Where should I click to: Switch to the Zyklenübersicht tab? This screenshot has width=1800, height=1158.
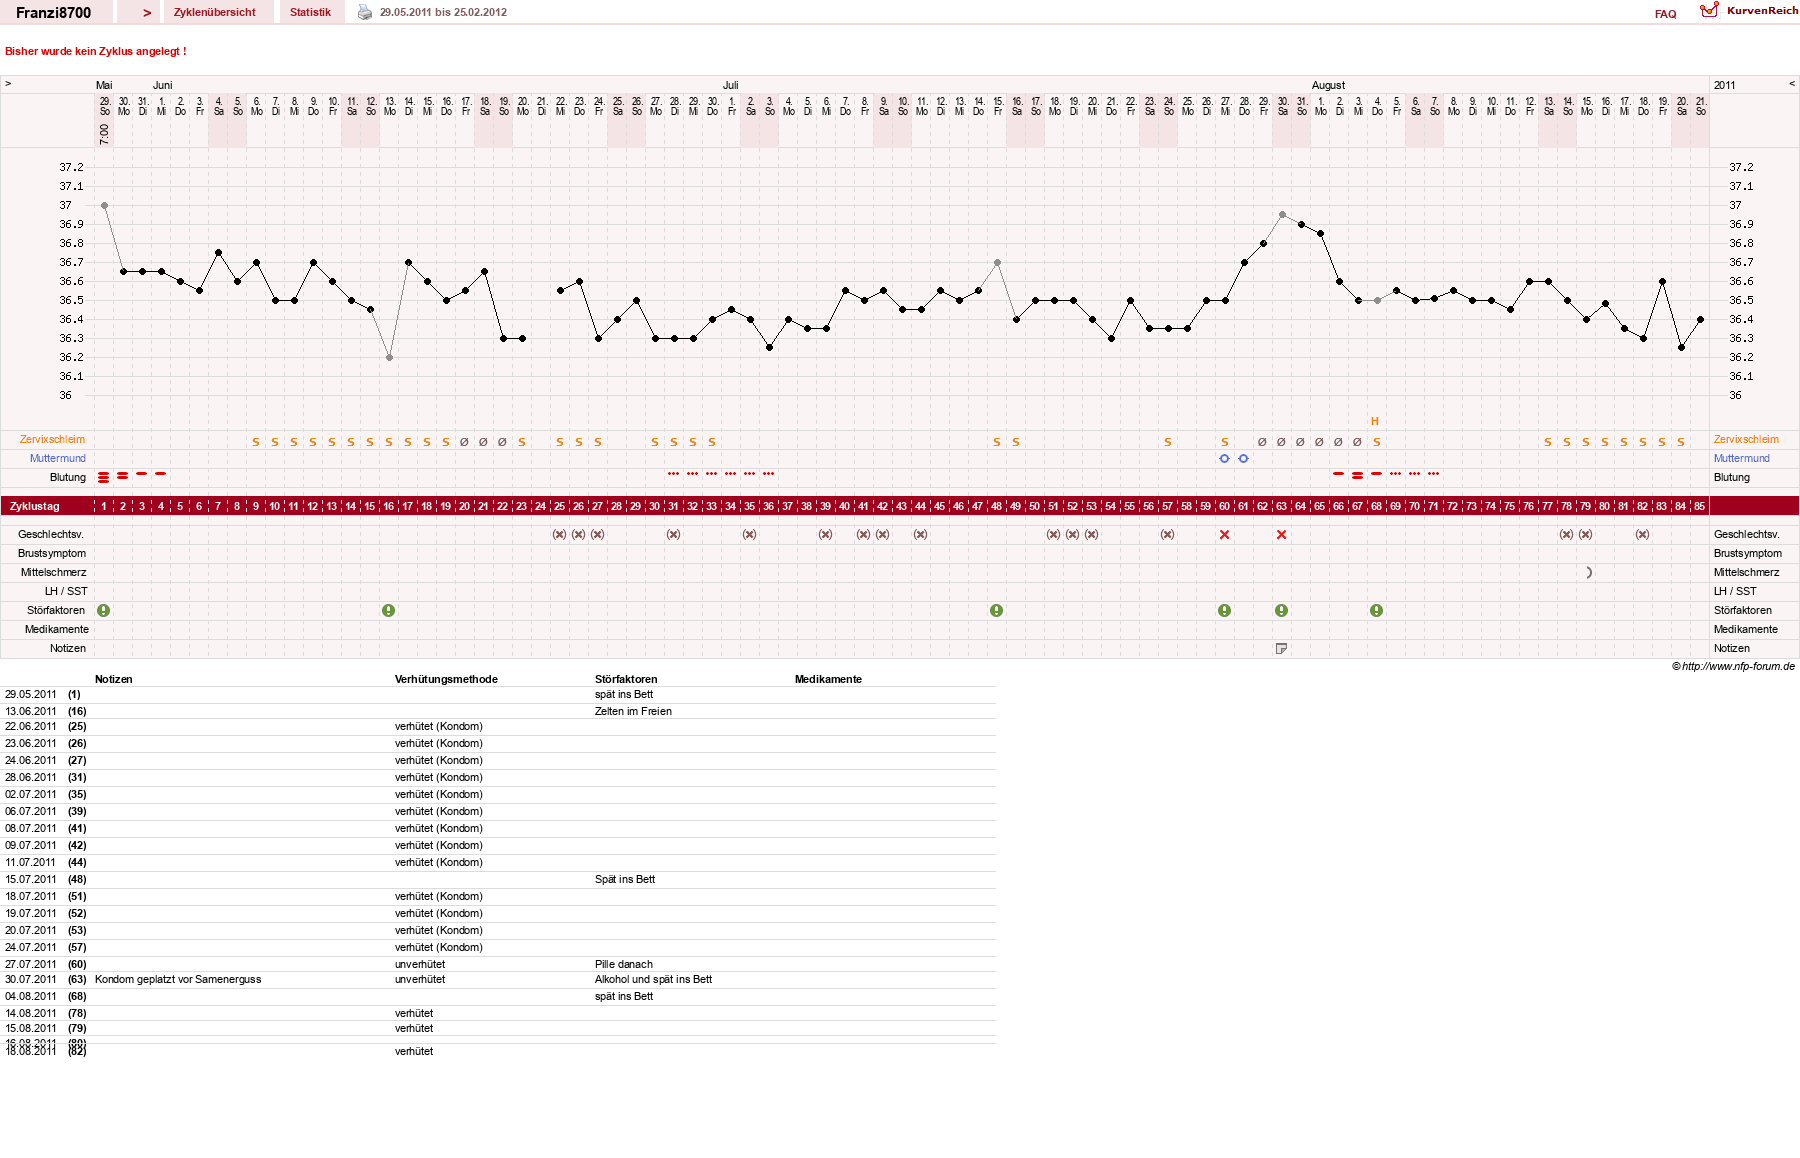click(215, 12)
